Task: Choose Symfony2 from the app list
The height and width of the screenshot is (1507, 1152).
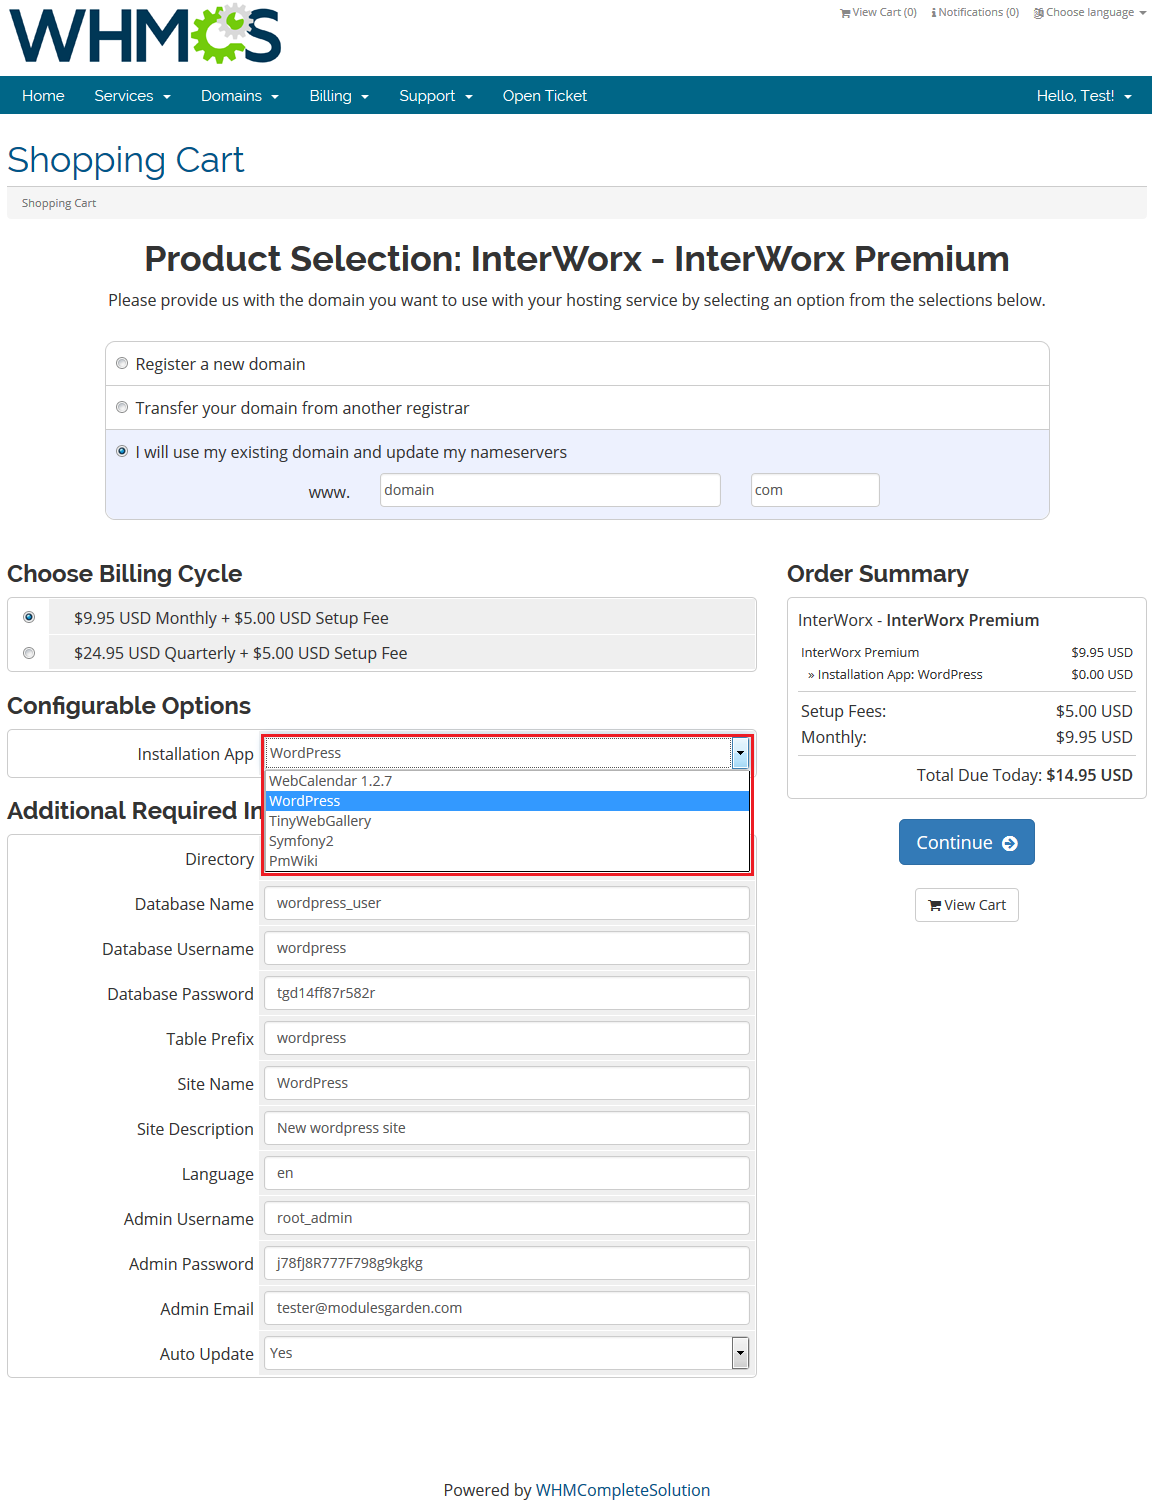Action: [507, 841]
